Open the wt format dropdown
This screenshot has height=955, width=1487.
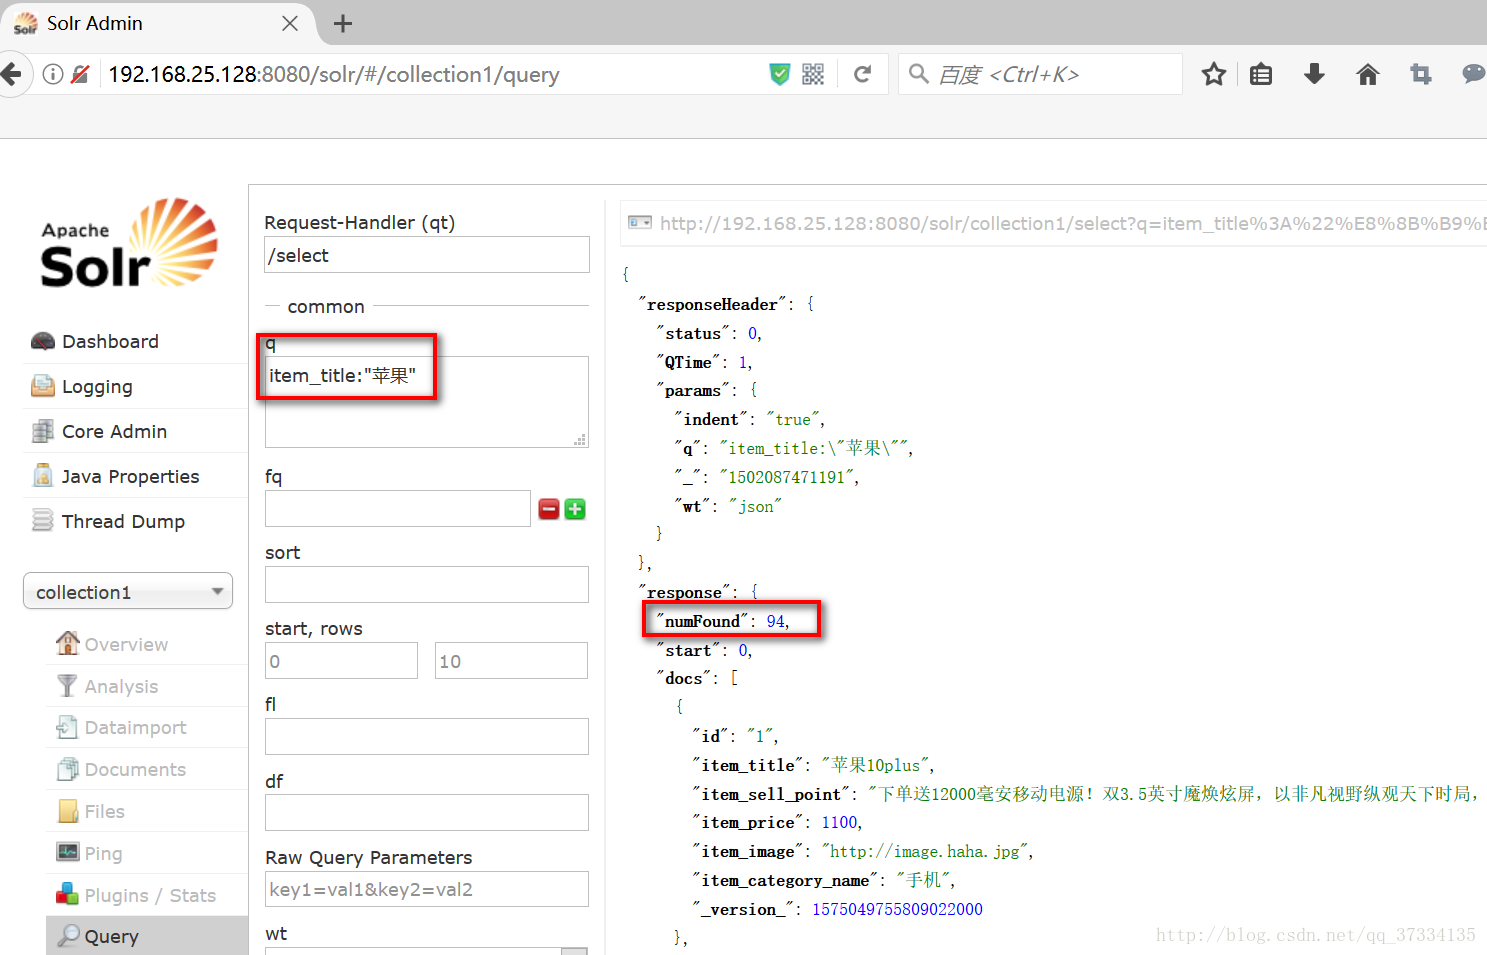[427, 950]
